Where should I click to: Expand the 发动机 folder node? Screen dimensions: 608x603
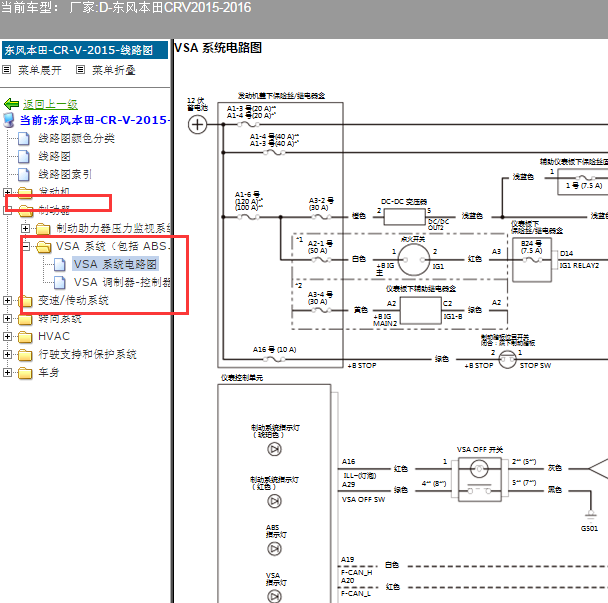(7, 192)
